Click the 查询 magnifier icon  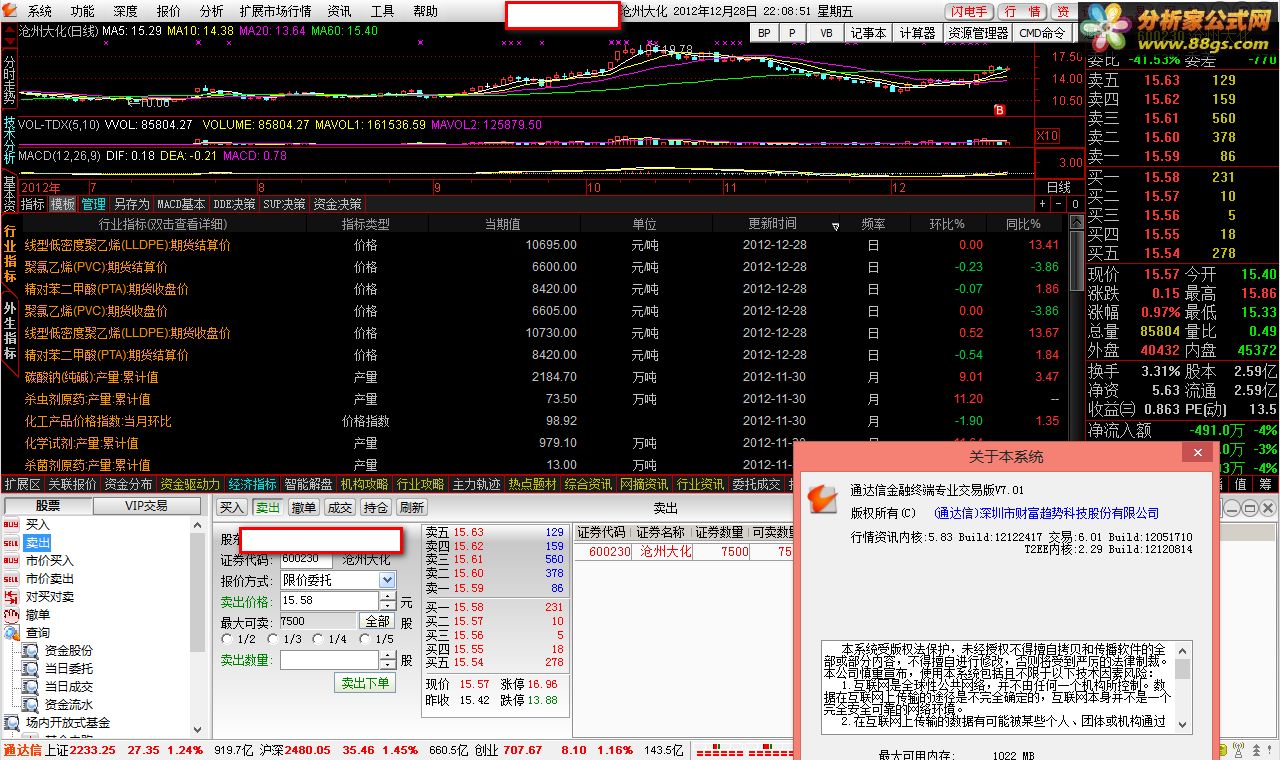pos(11,632)
